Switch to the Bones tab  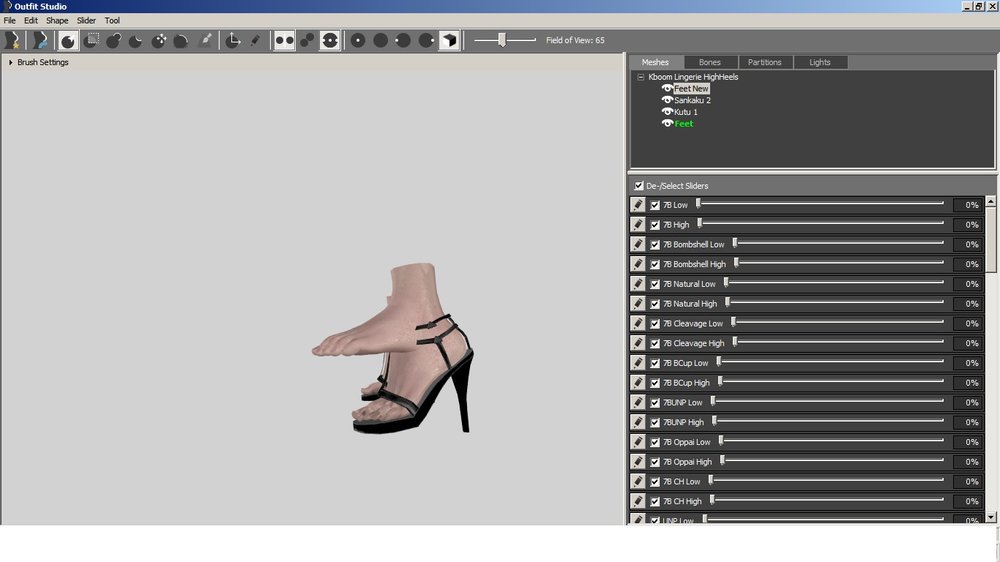pos(710,62)
